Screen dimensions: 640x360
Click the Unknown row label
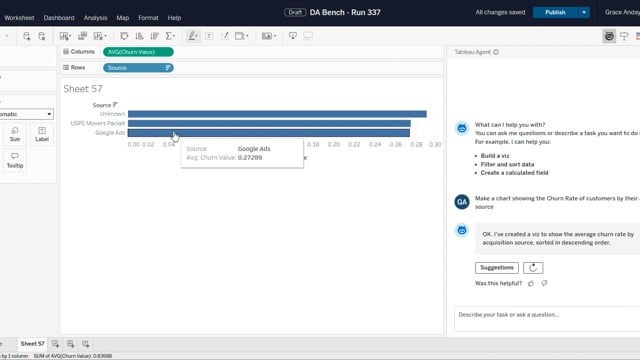point(112,114)
